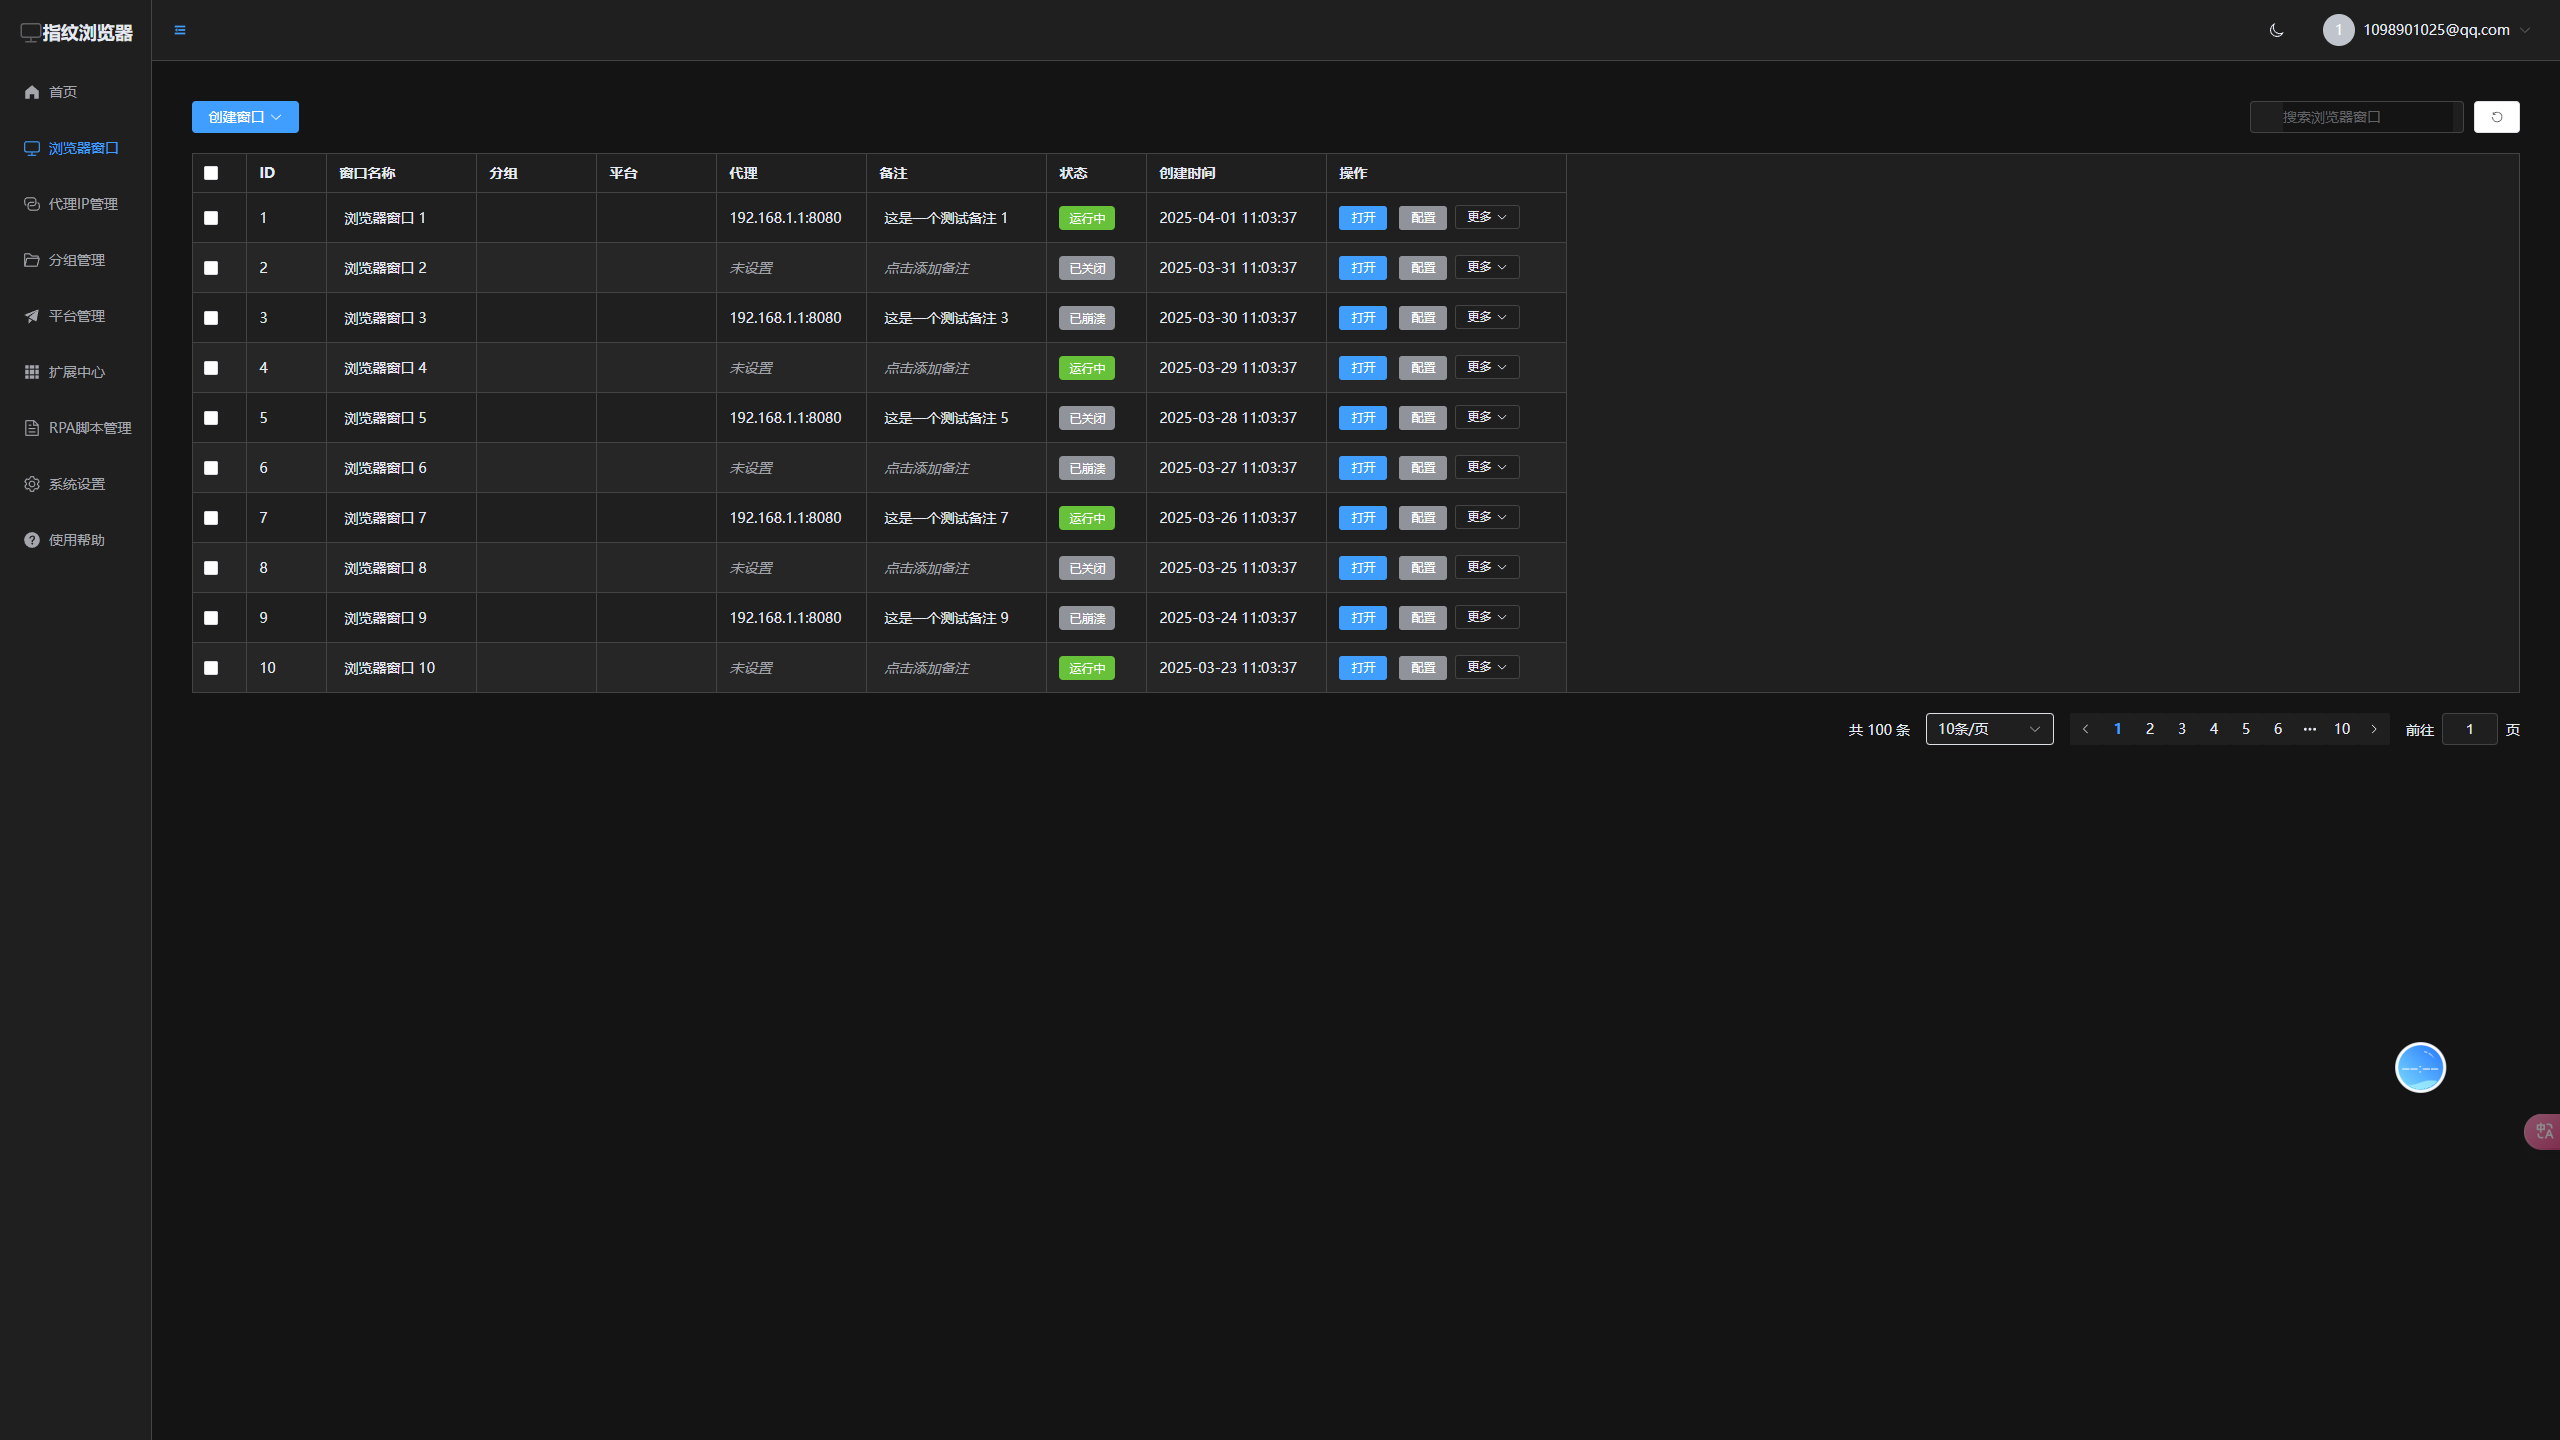Open the 10条/页 page size selector

pyautogui.click(x=1988, y=729)
